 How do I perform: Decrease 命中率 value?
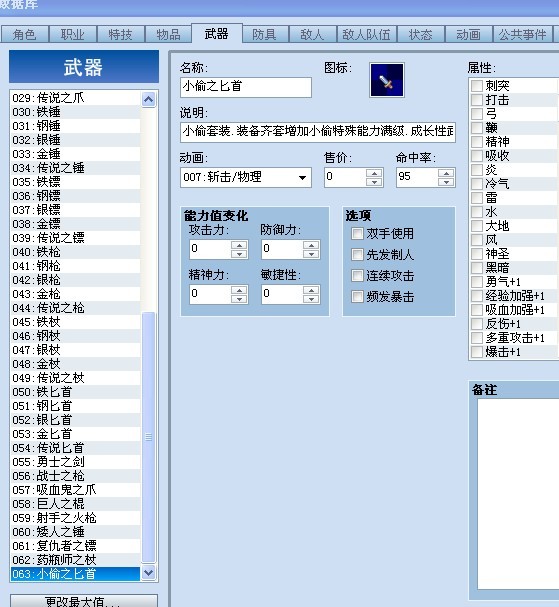(x=446, y=182)
